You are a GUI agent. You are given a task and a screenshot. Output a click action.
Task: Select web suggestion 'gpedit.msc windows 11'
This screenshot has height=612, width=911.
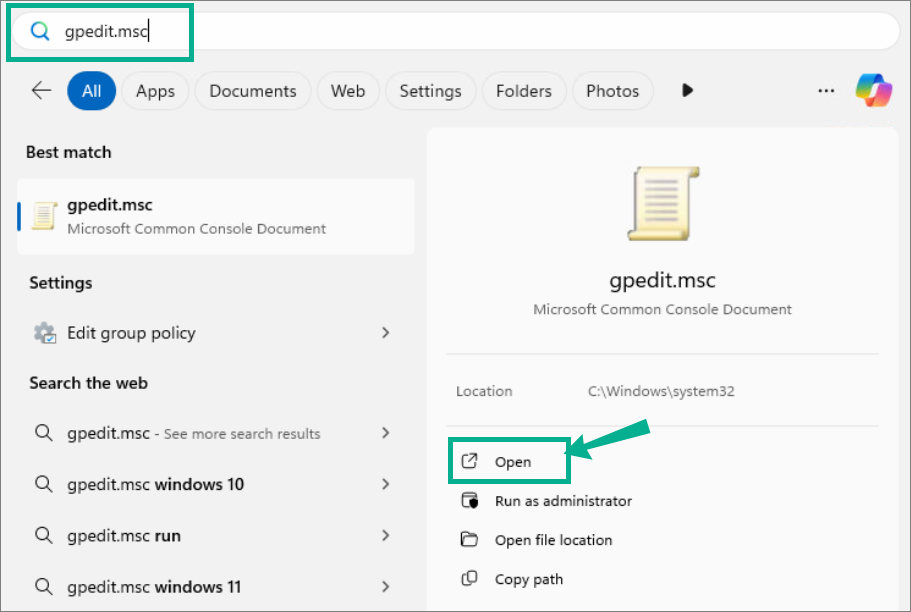[x=216, y=586]
